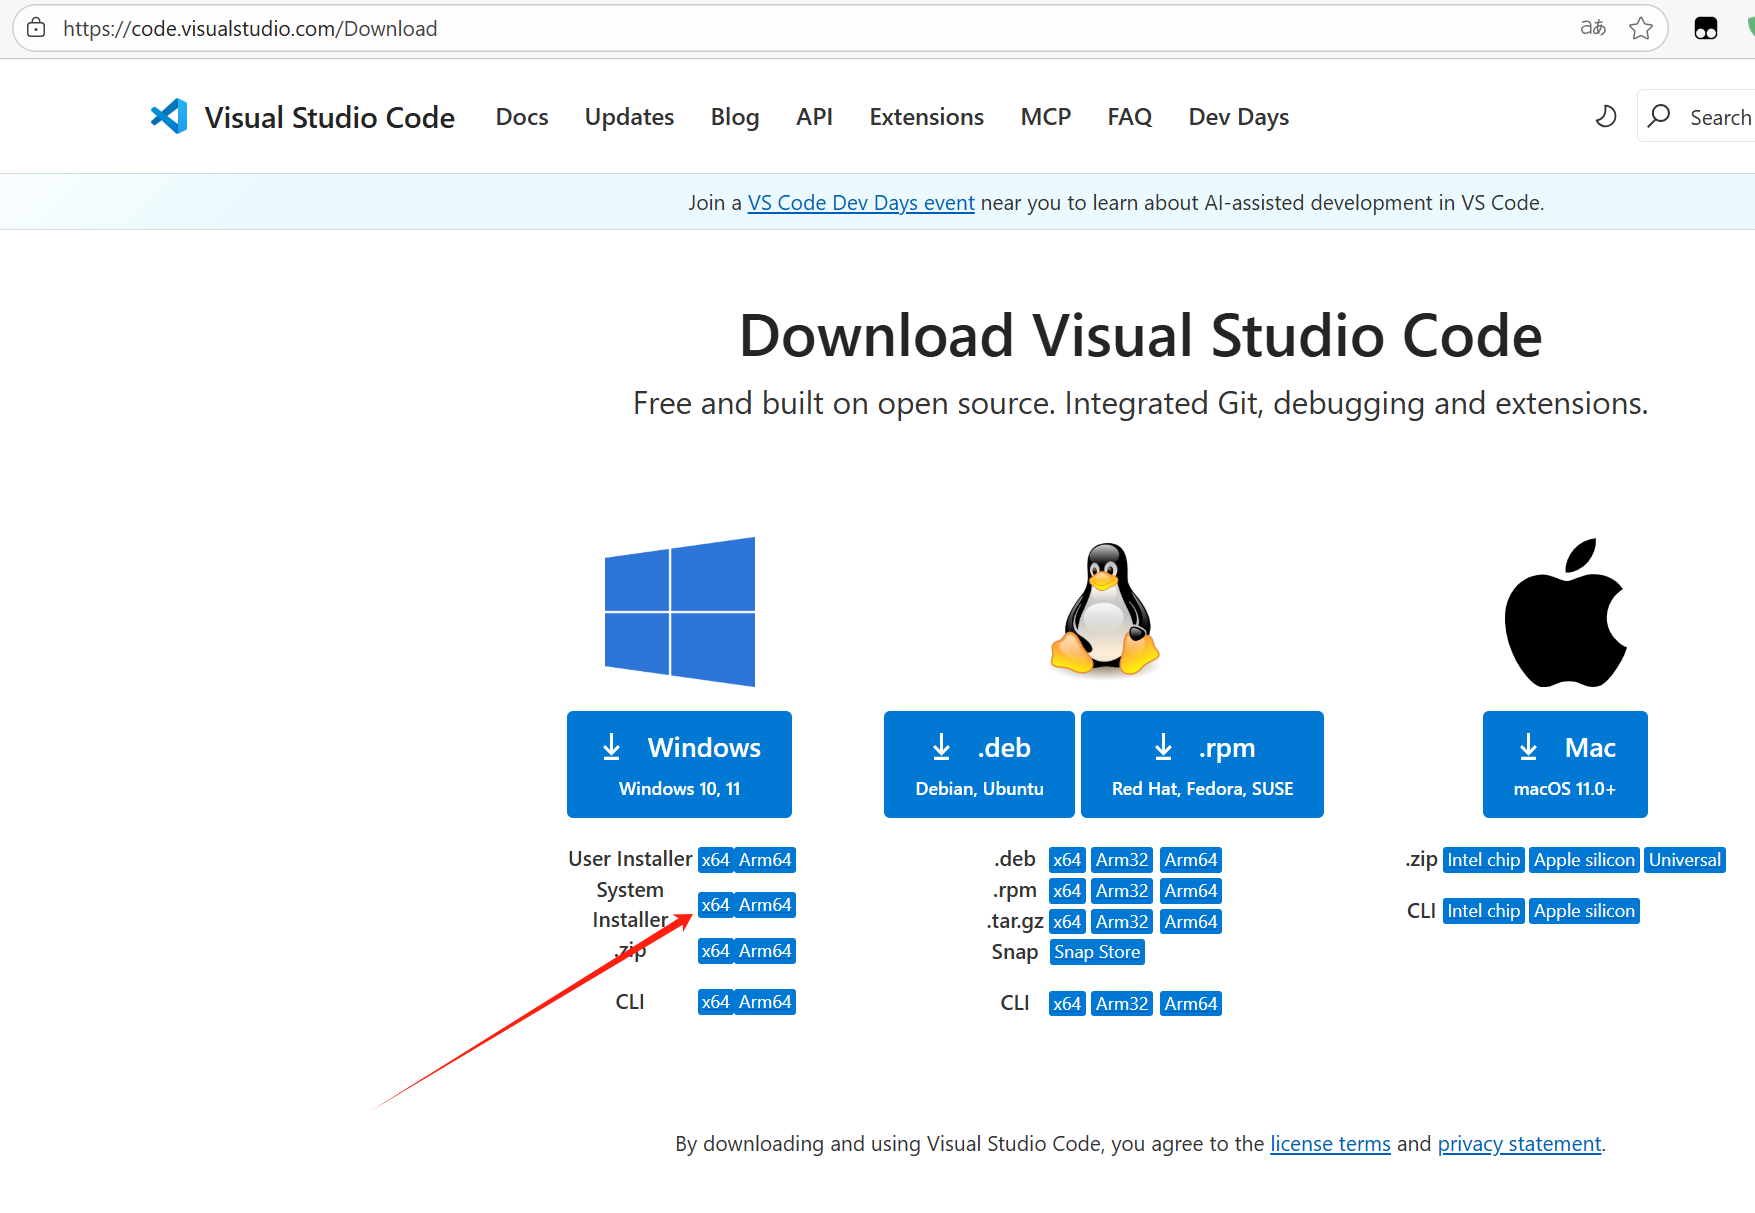Select System Installer x64 download
Screen dimensions: 1755x1213
pyautogui.click(x=715, y=905)
